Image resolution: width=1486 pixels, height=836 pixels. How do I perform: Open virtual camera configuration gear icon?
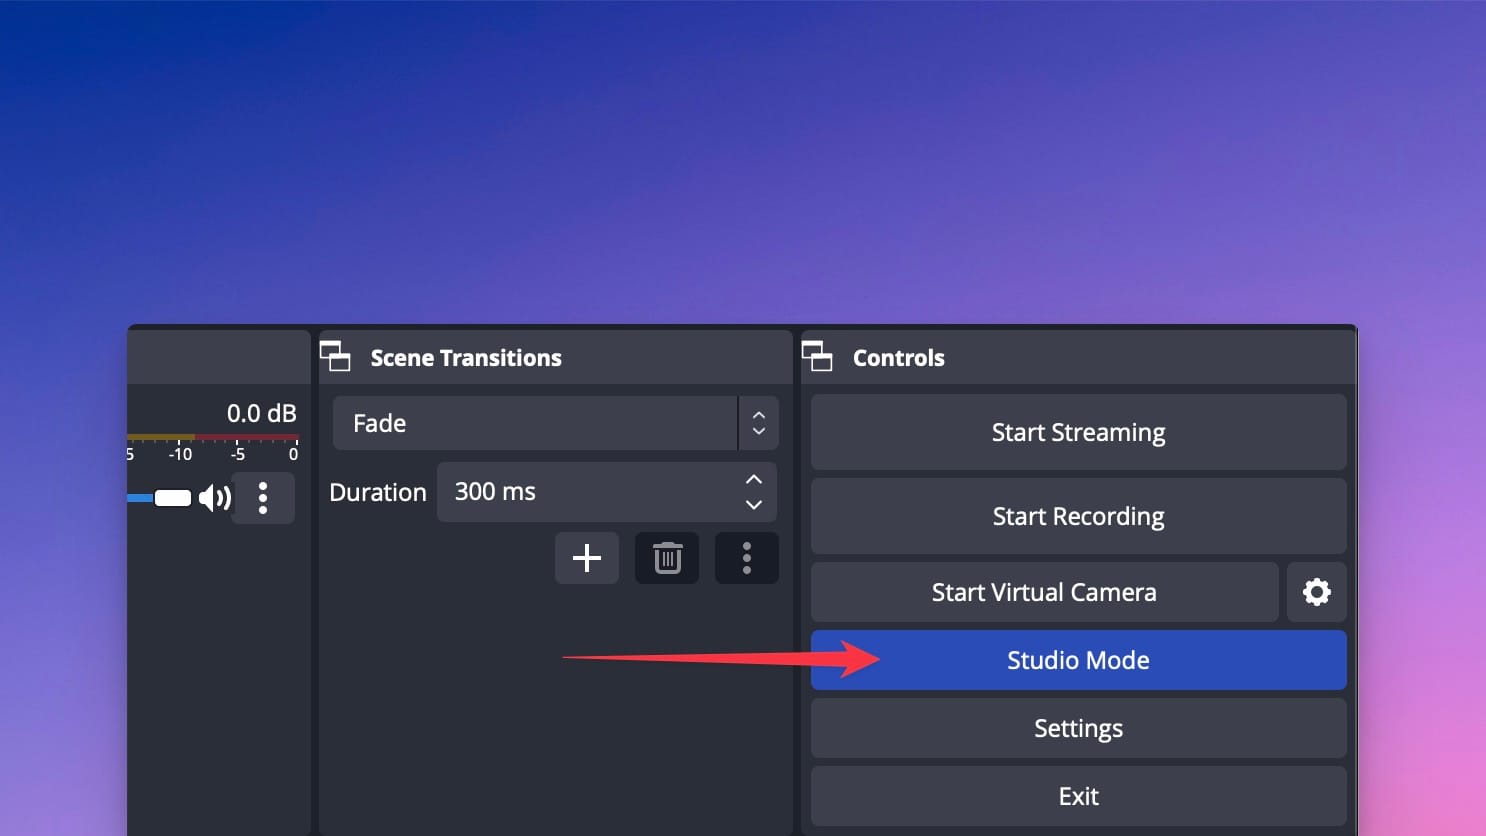point(1316,592)
